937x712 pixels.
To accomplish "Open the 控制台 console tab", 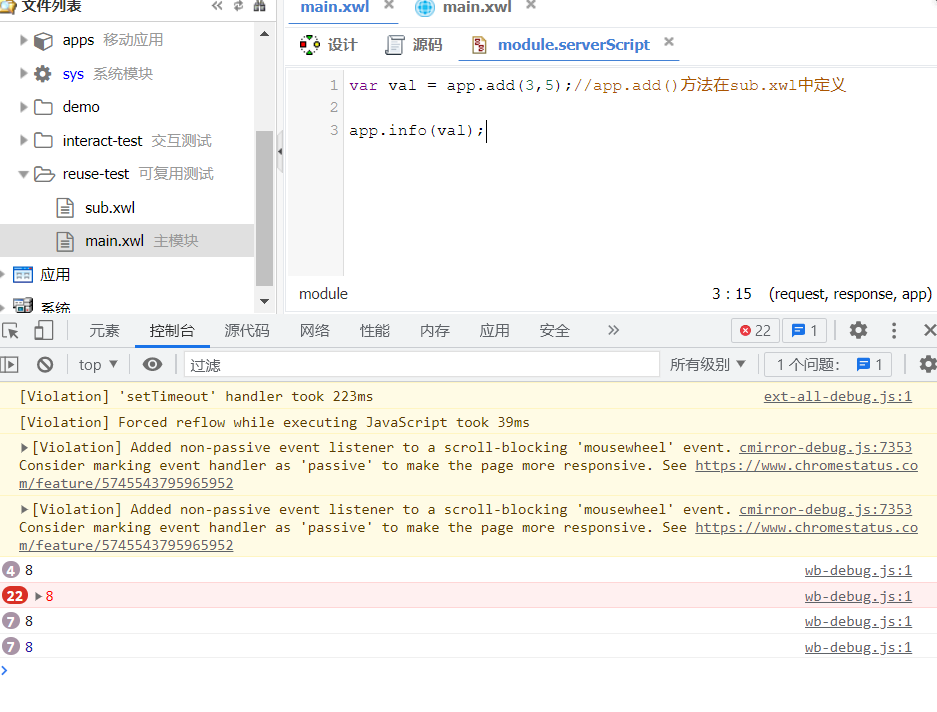I will (x=172, y=331).
